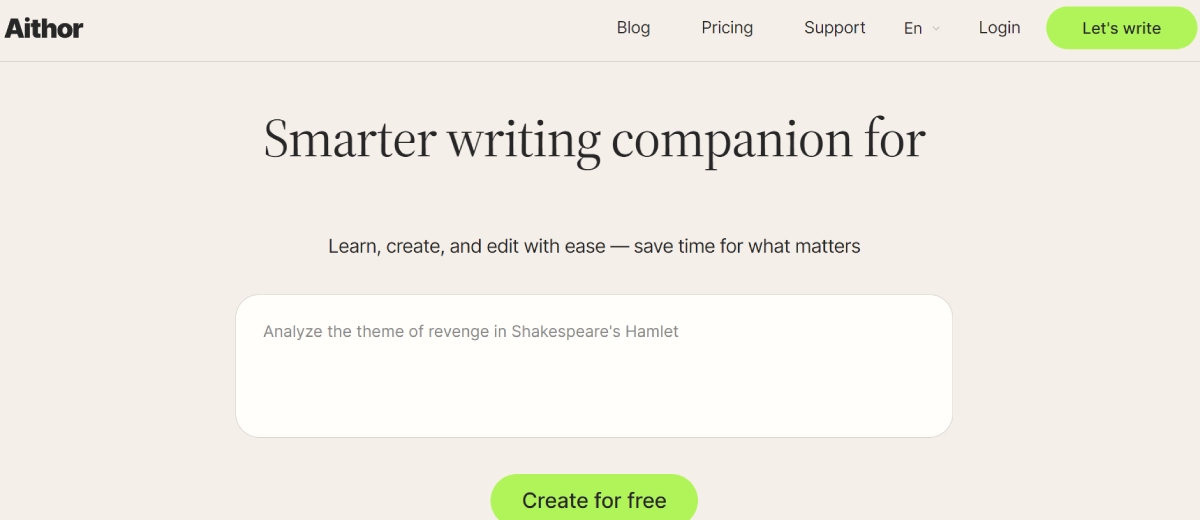Open the Support link

(x=834, y=28)
